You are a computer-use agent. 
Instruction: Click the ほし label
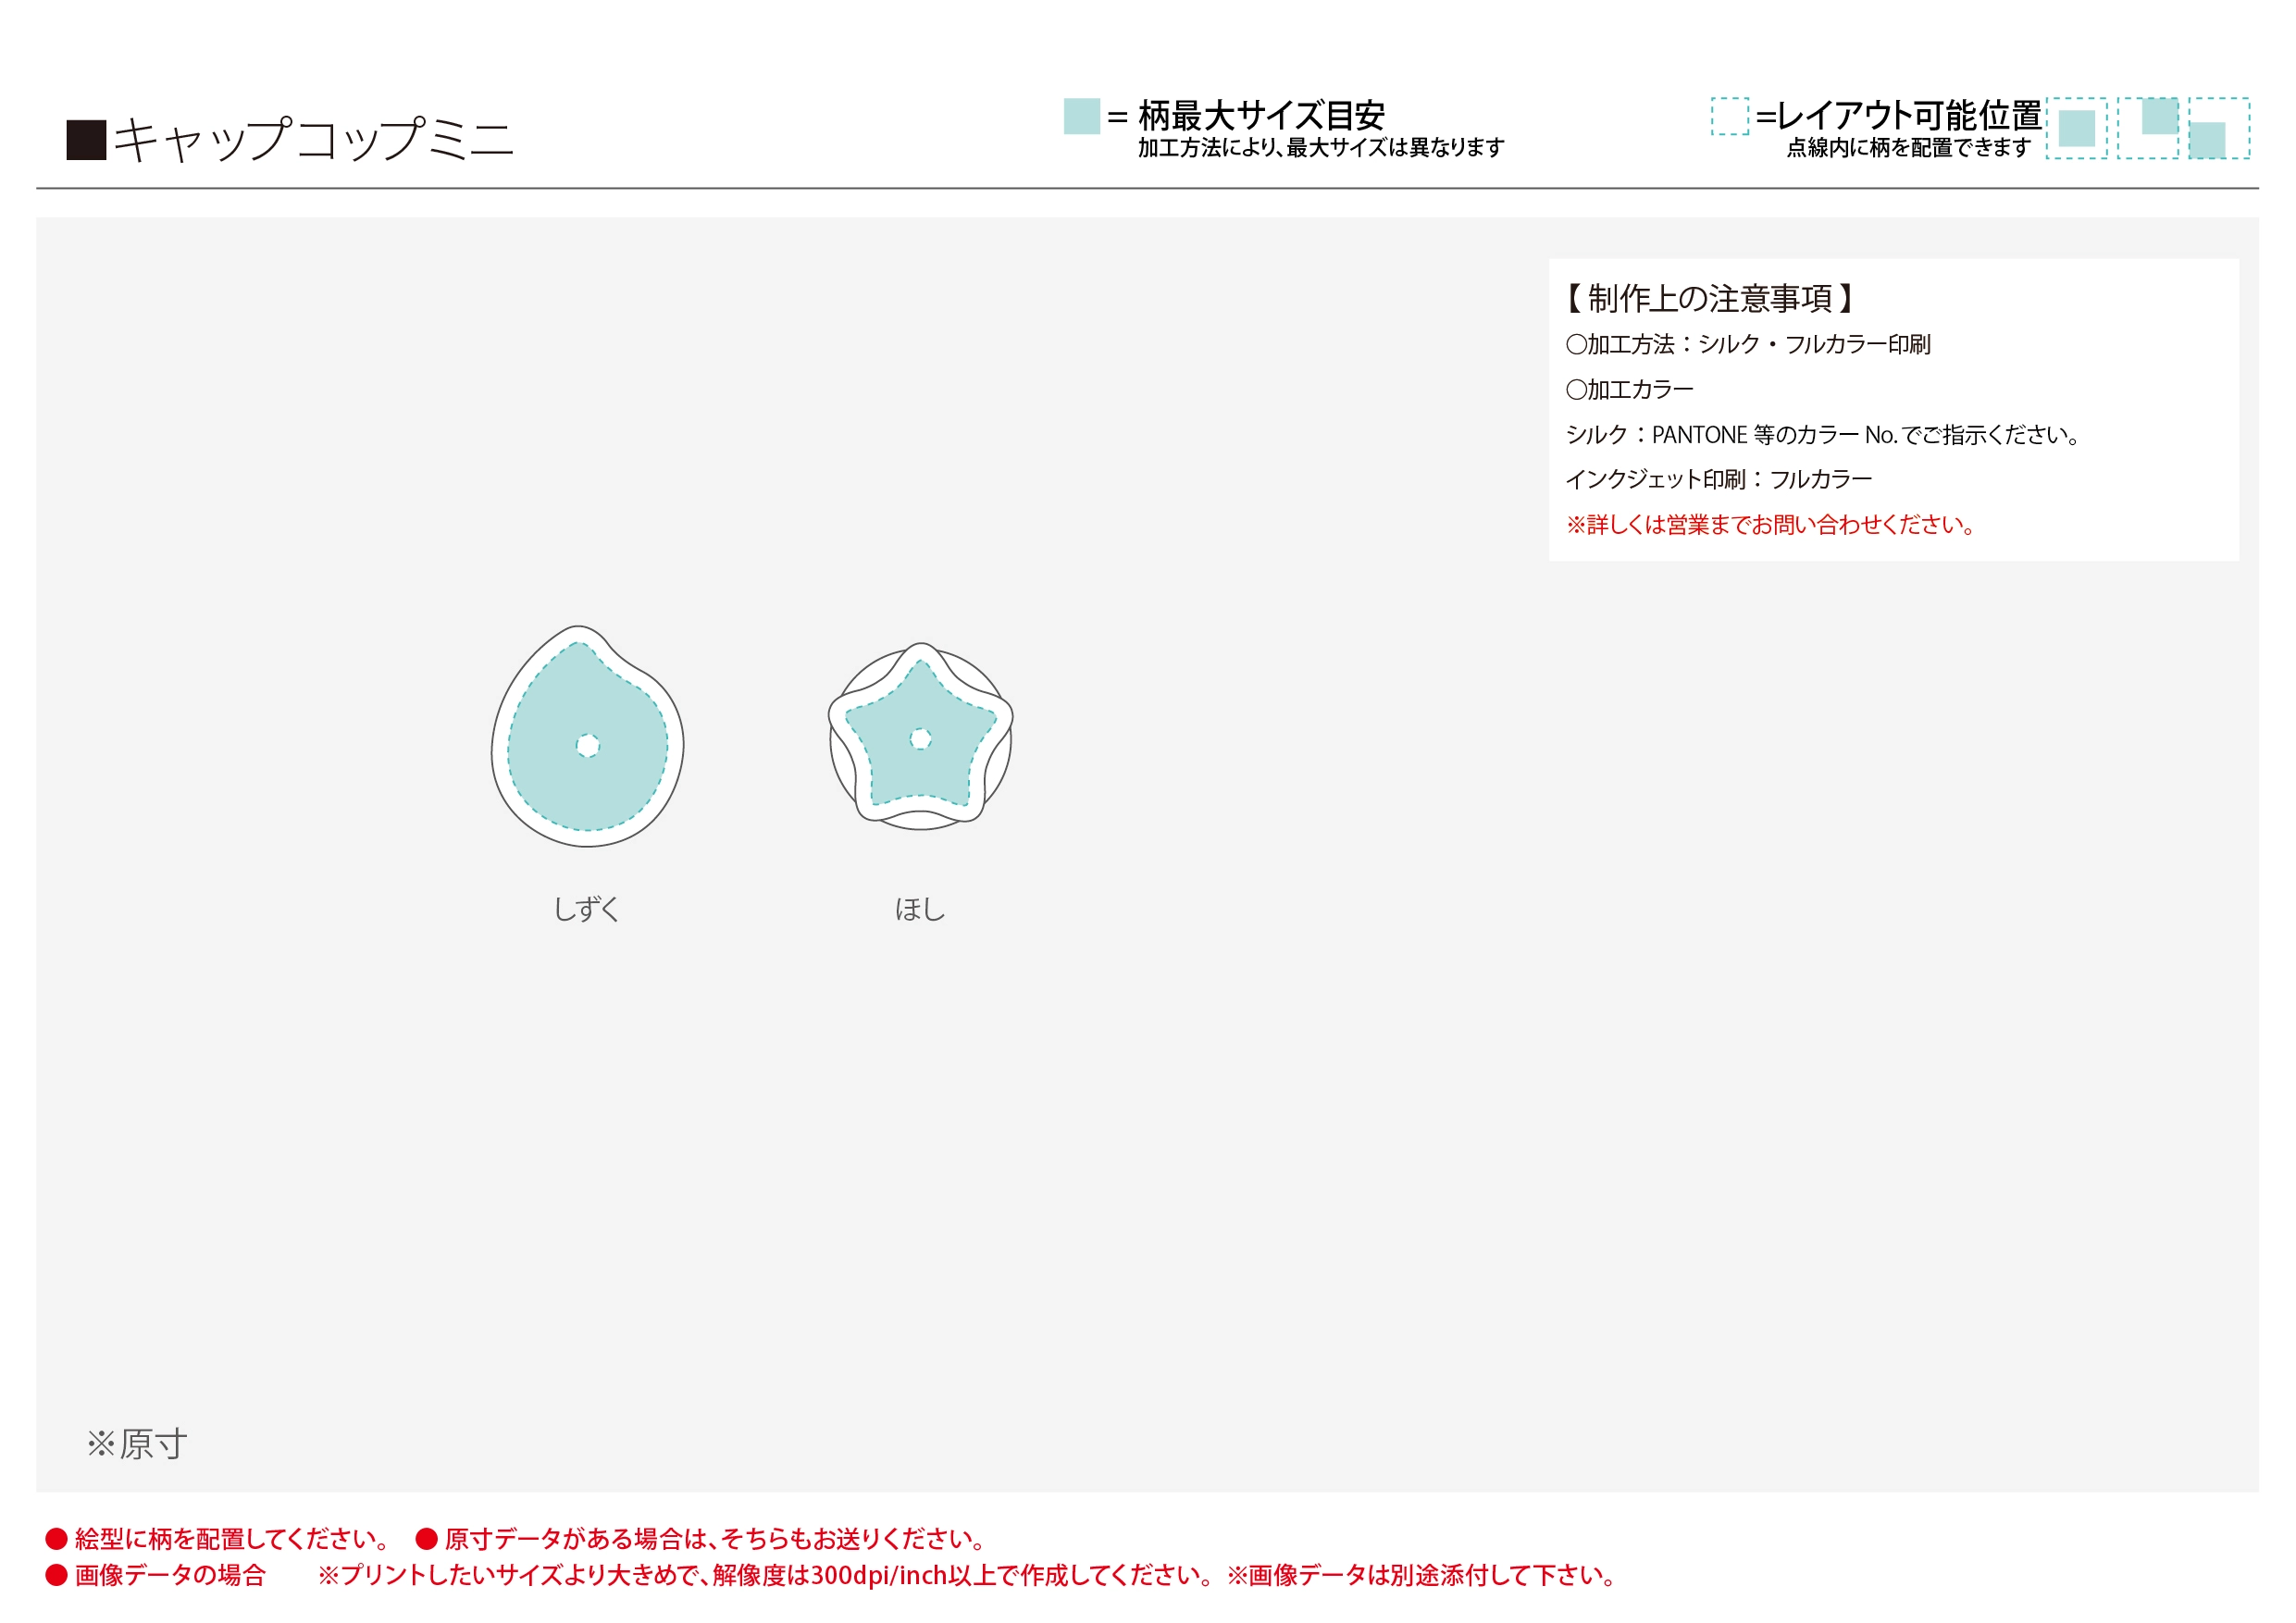click(x=920, y=909)
